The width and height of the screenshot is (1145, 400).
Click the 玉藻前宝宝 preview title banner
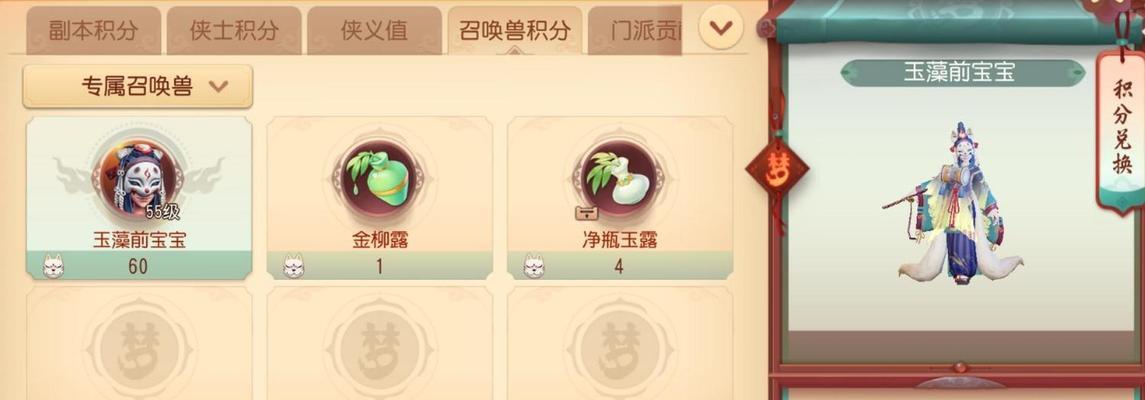click(x=962, y=72)
